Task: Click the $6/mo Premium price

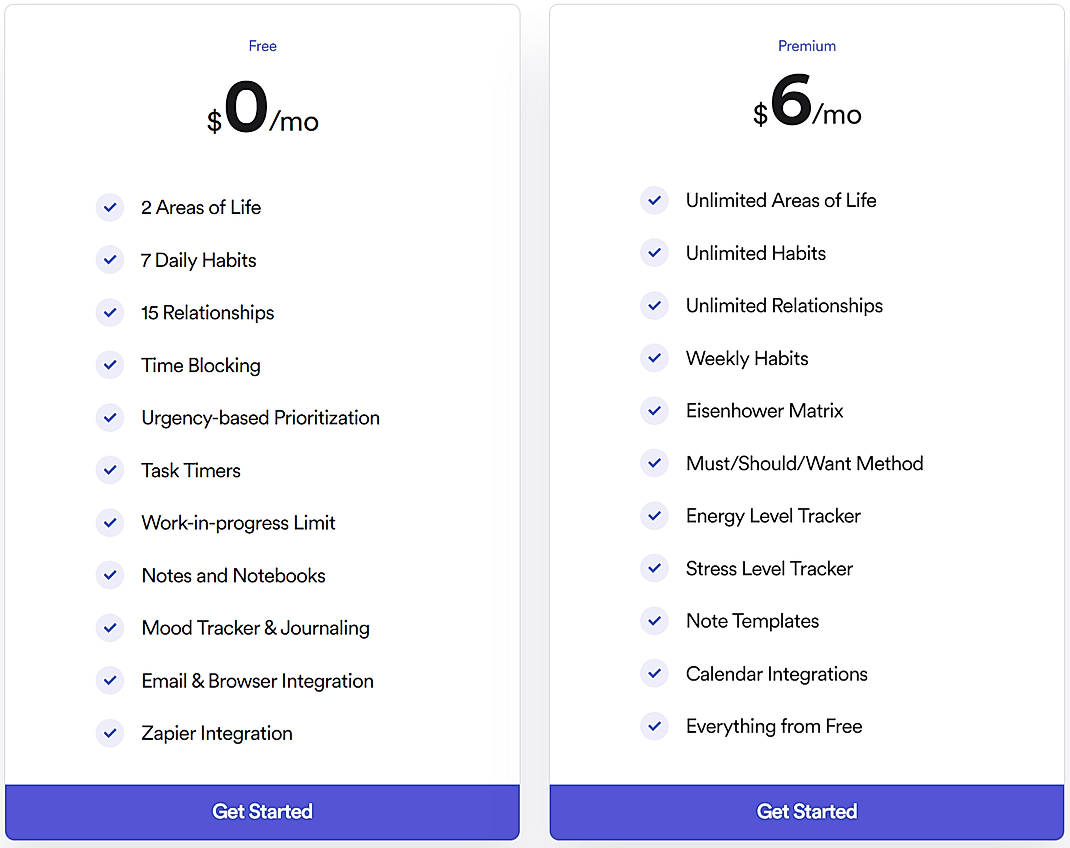Action: coord(806,108)
